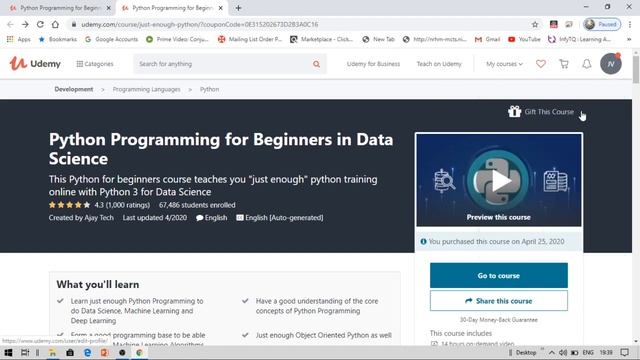Open New Tab bookmark
Viewport: 640px width, 360px height.
[x=379, y=39]
